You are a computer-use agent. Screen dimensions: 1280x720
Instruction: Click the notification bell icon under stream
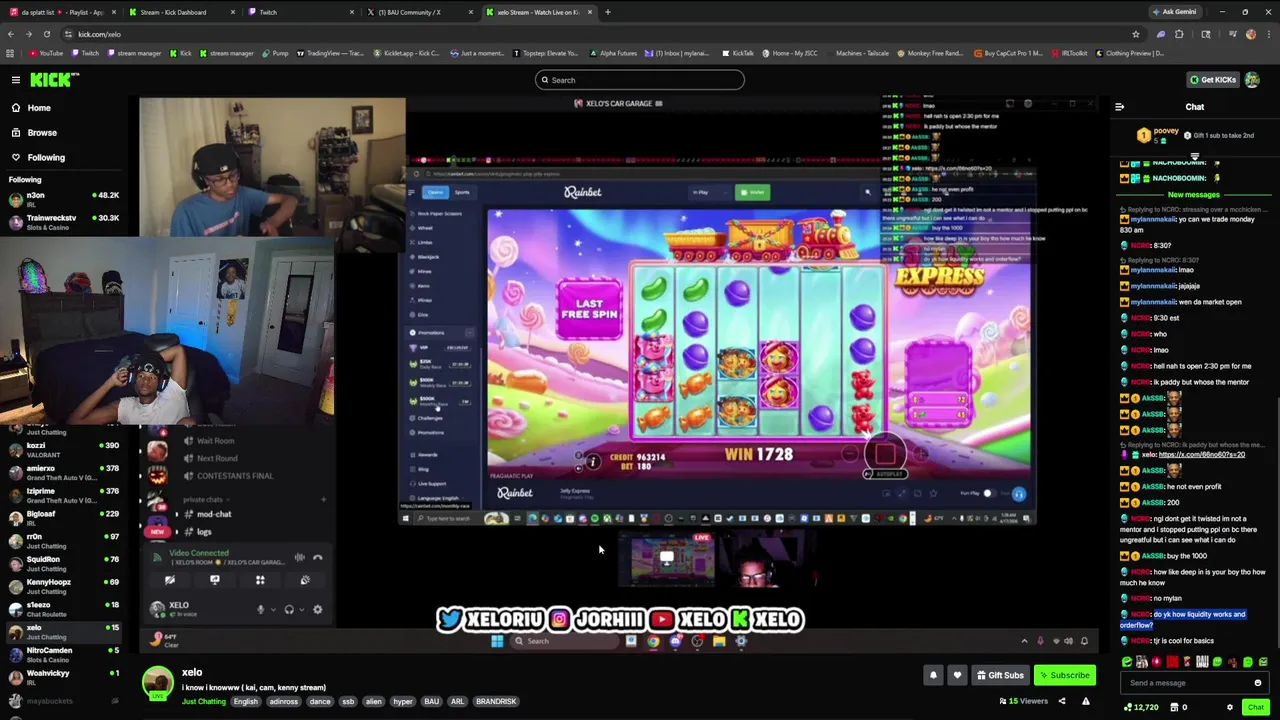933,675
